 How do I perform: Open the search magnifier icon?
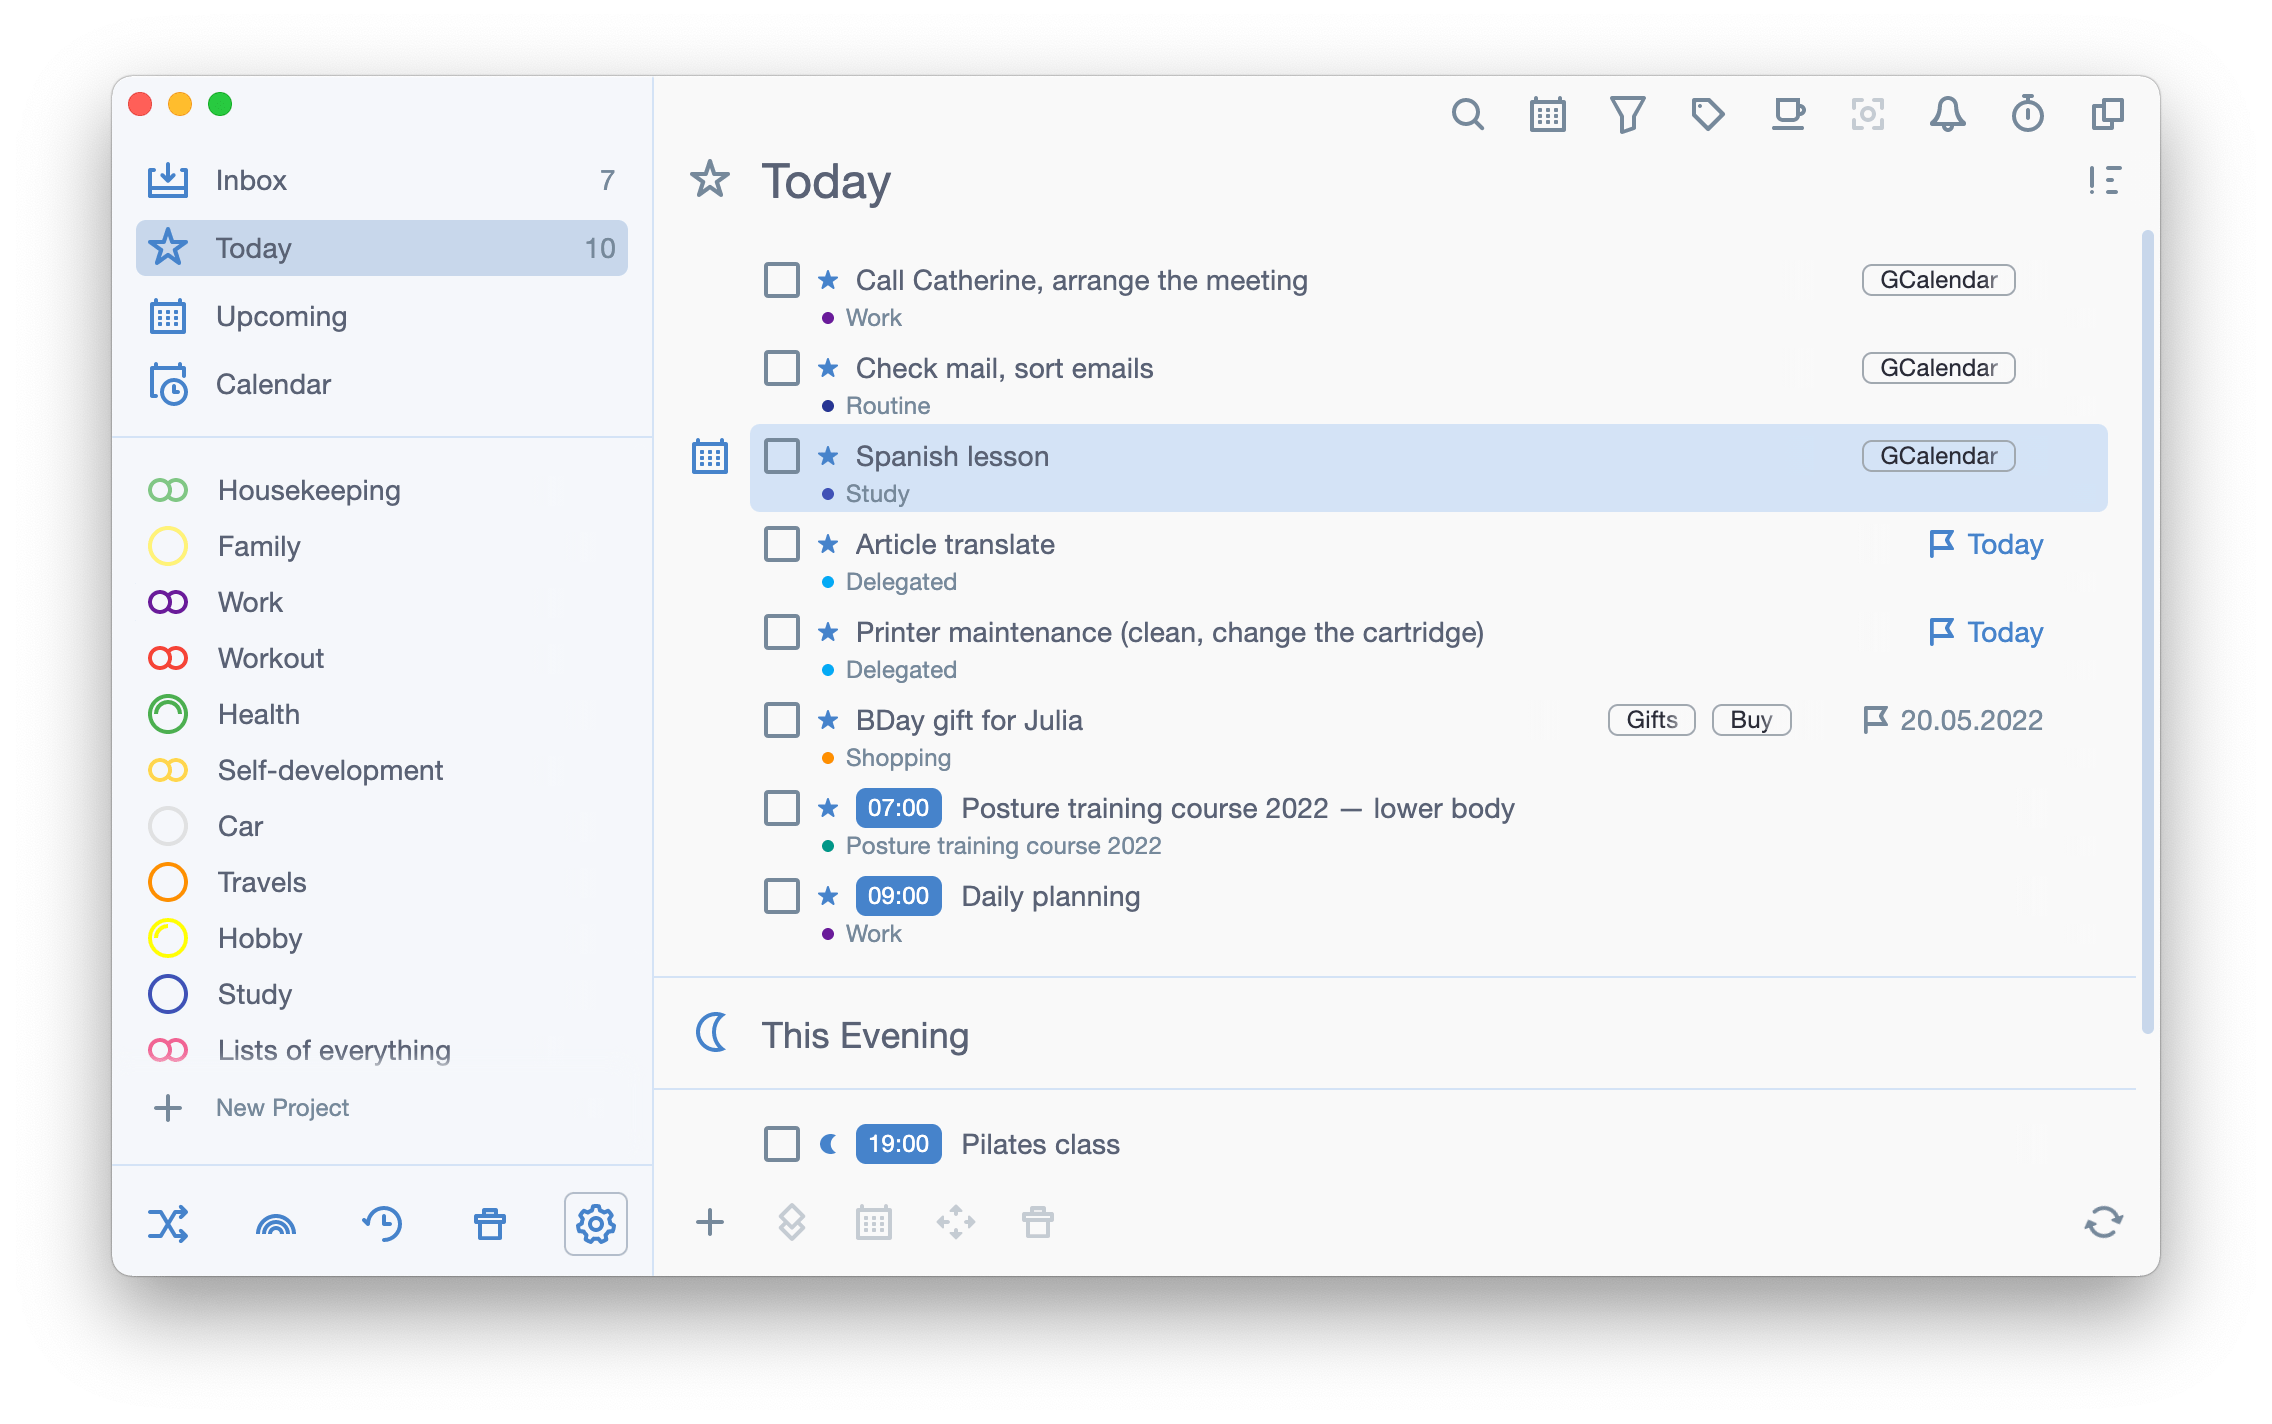click(1467, 115)
